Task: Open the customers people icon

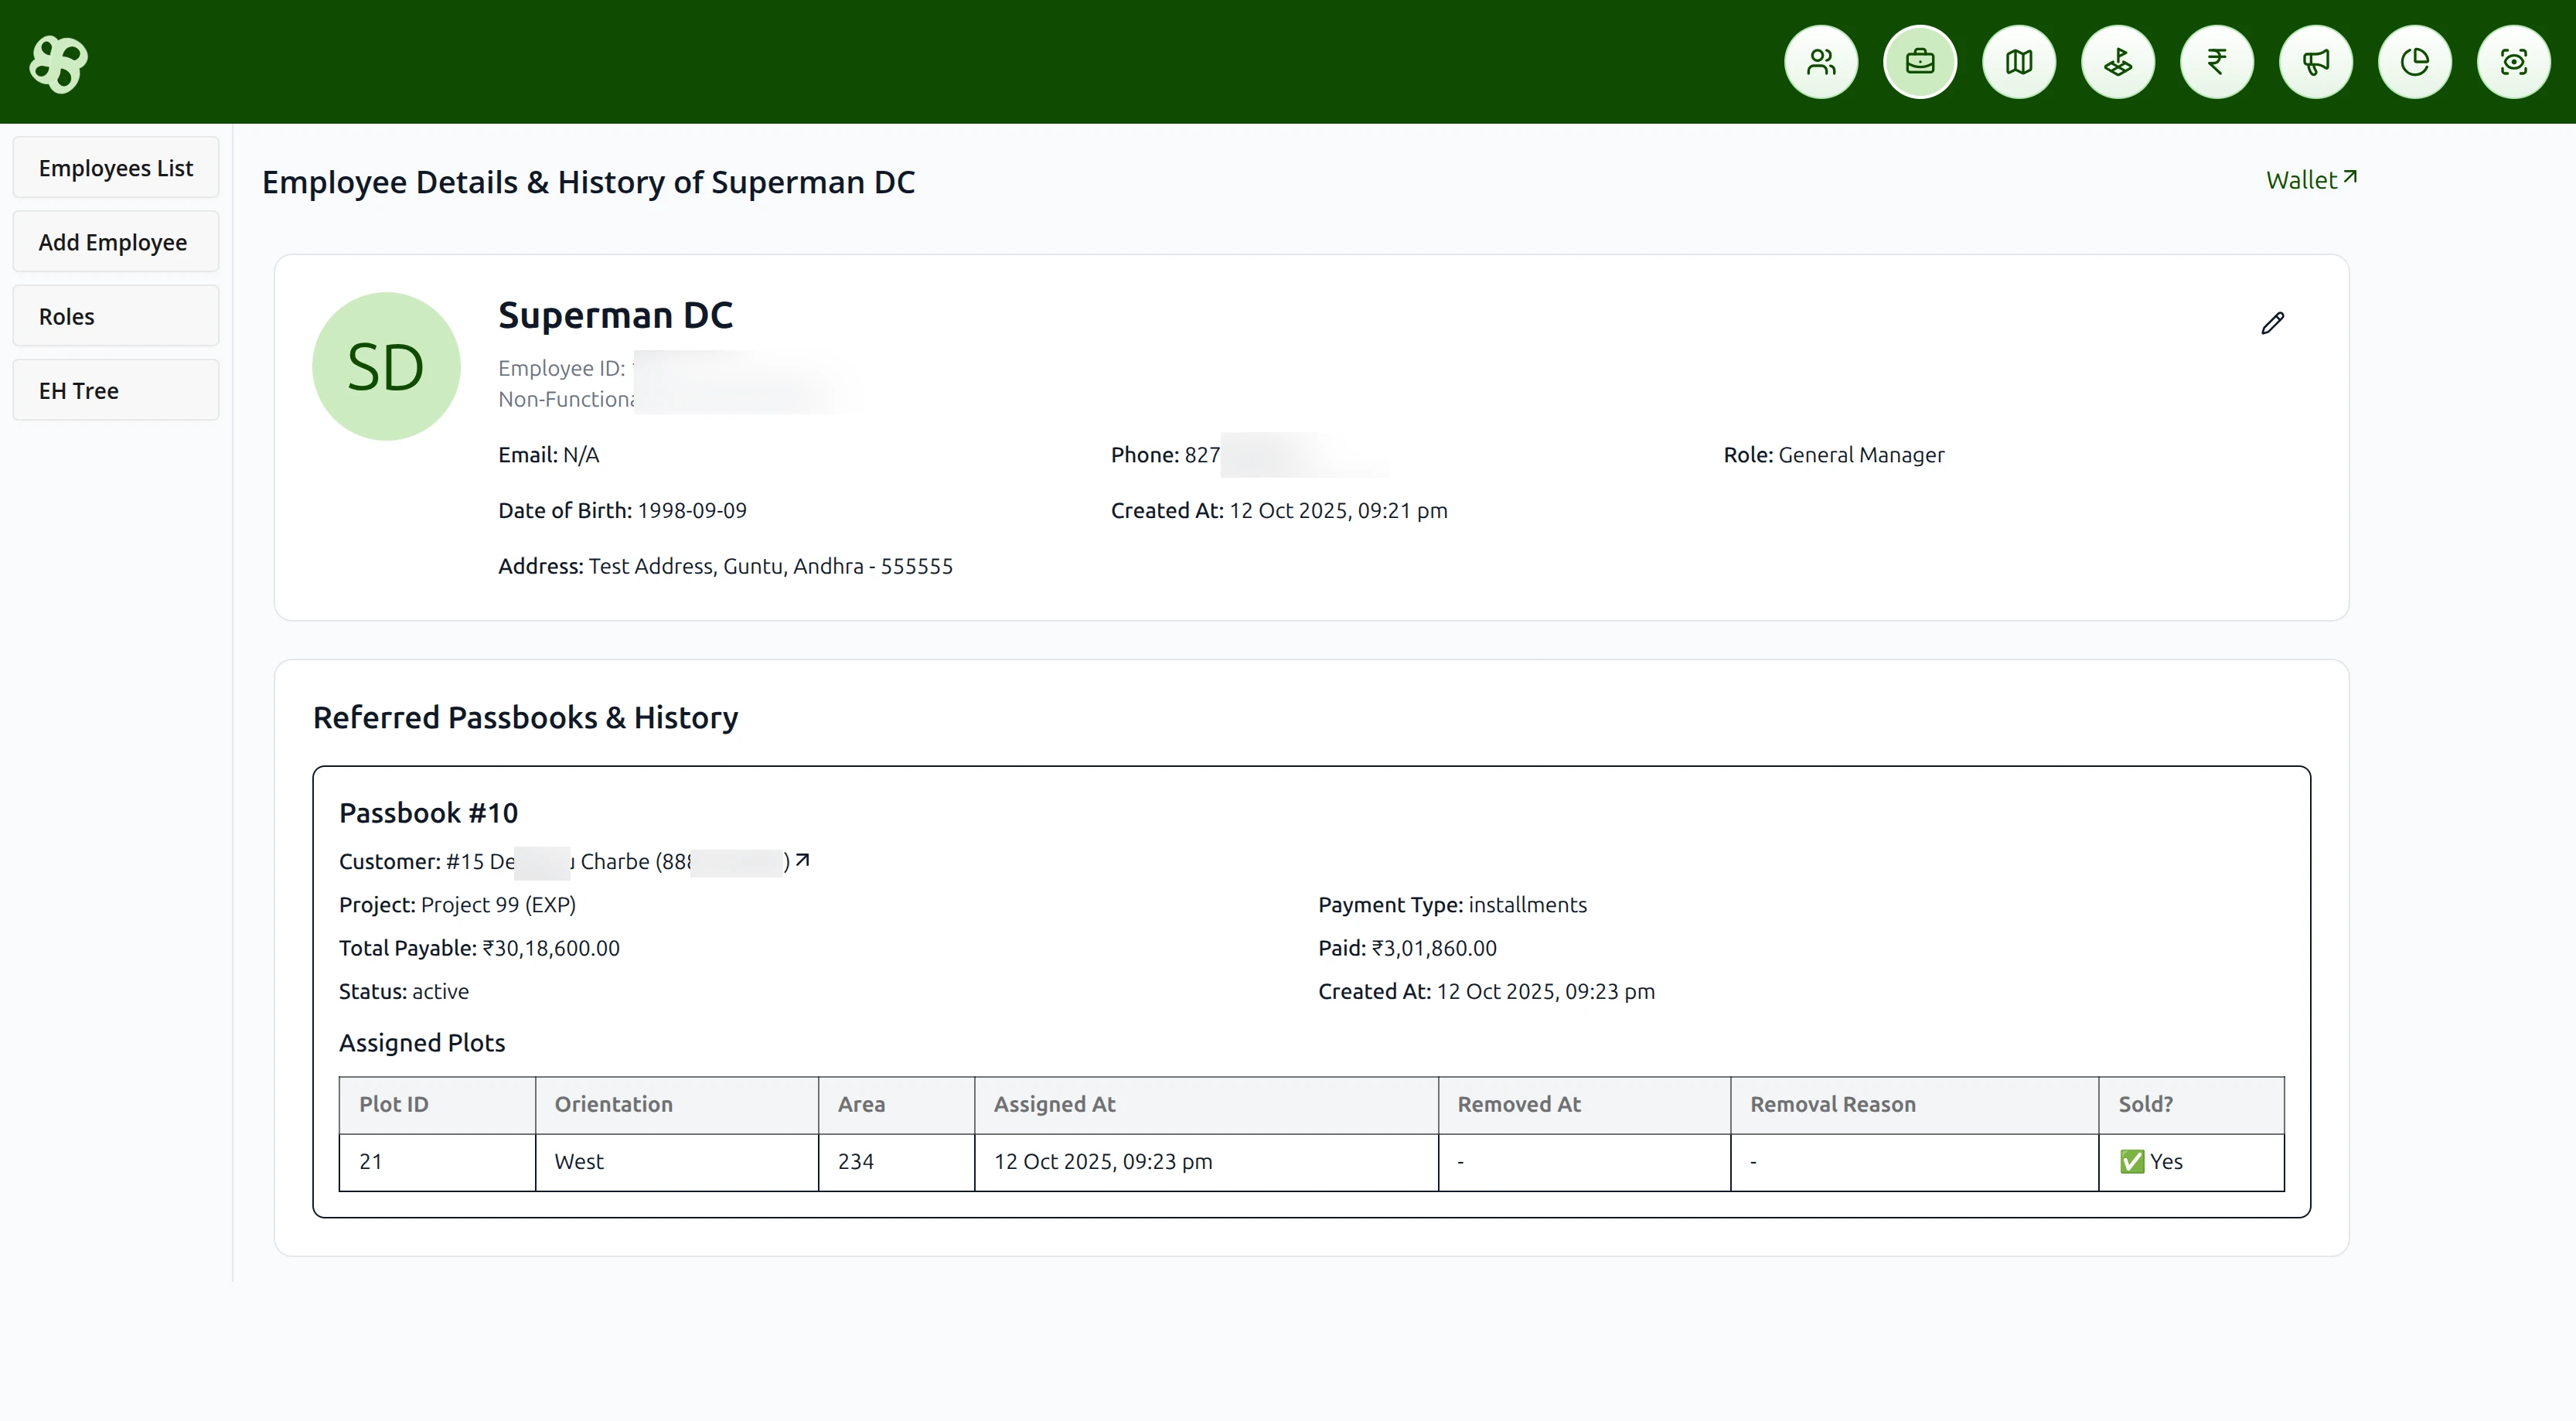Action: pos(1821,62)
